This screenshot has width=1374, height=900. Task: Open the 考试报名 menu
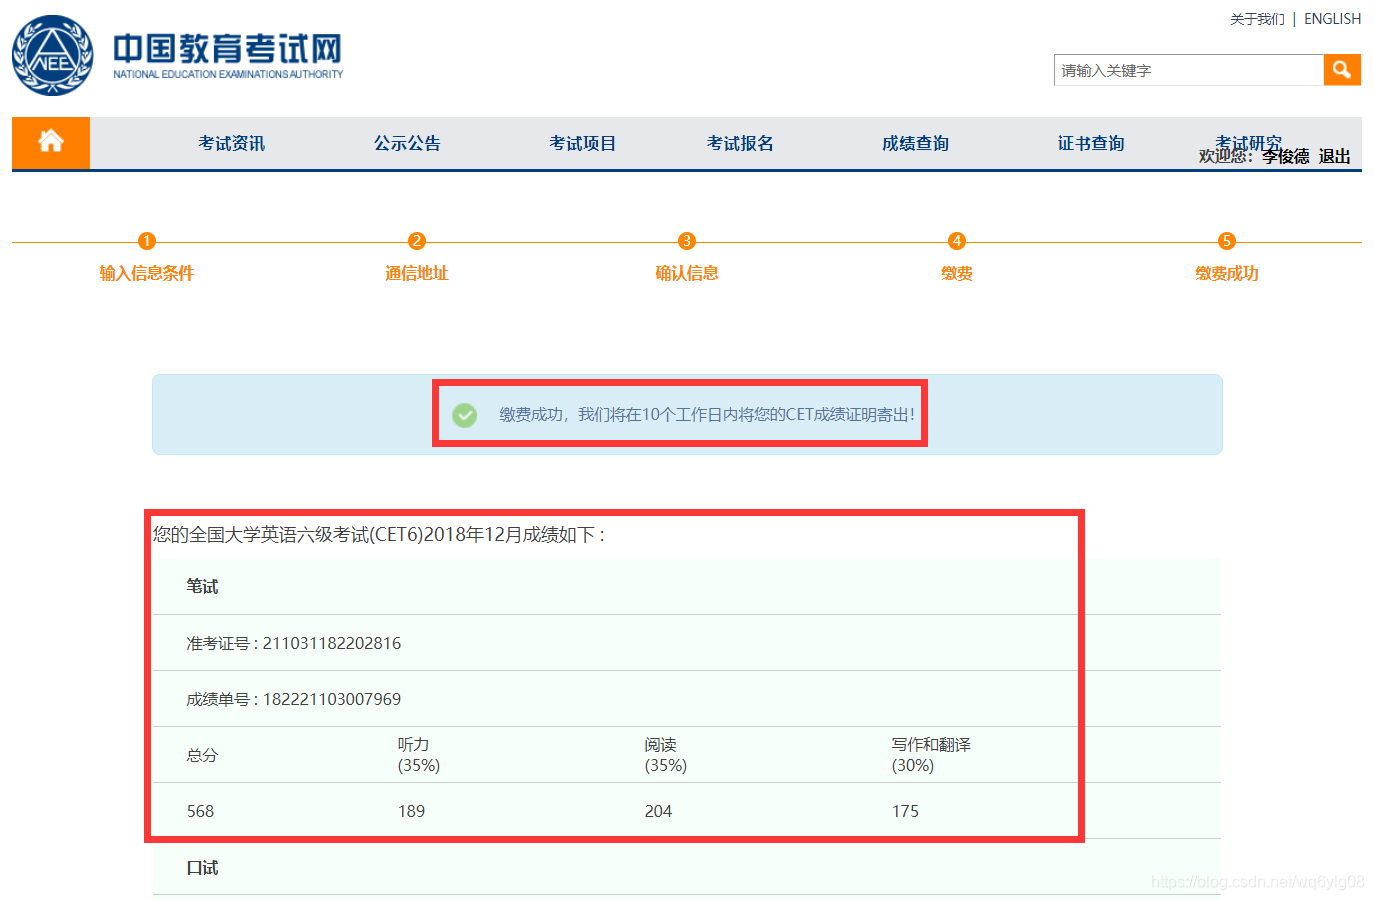[740, 143]
